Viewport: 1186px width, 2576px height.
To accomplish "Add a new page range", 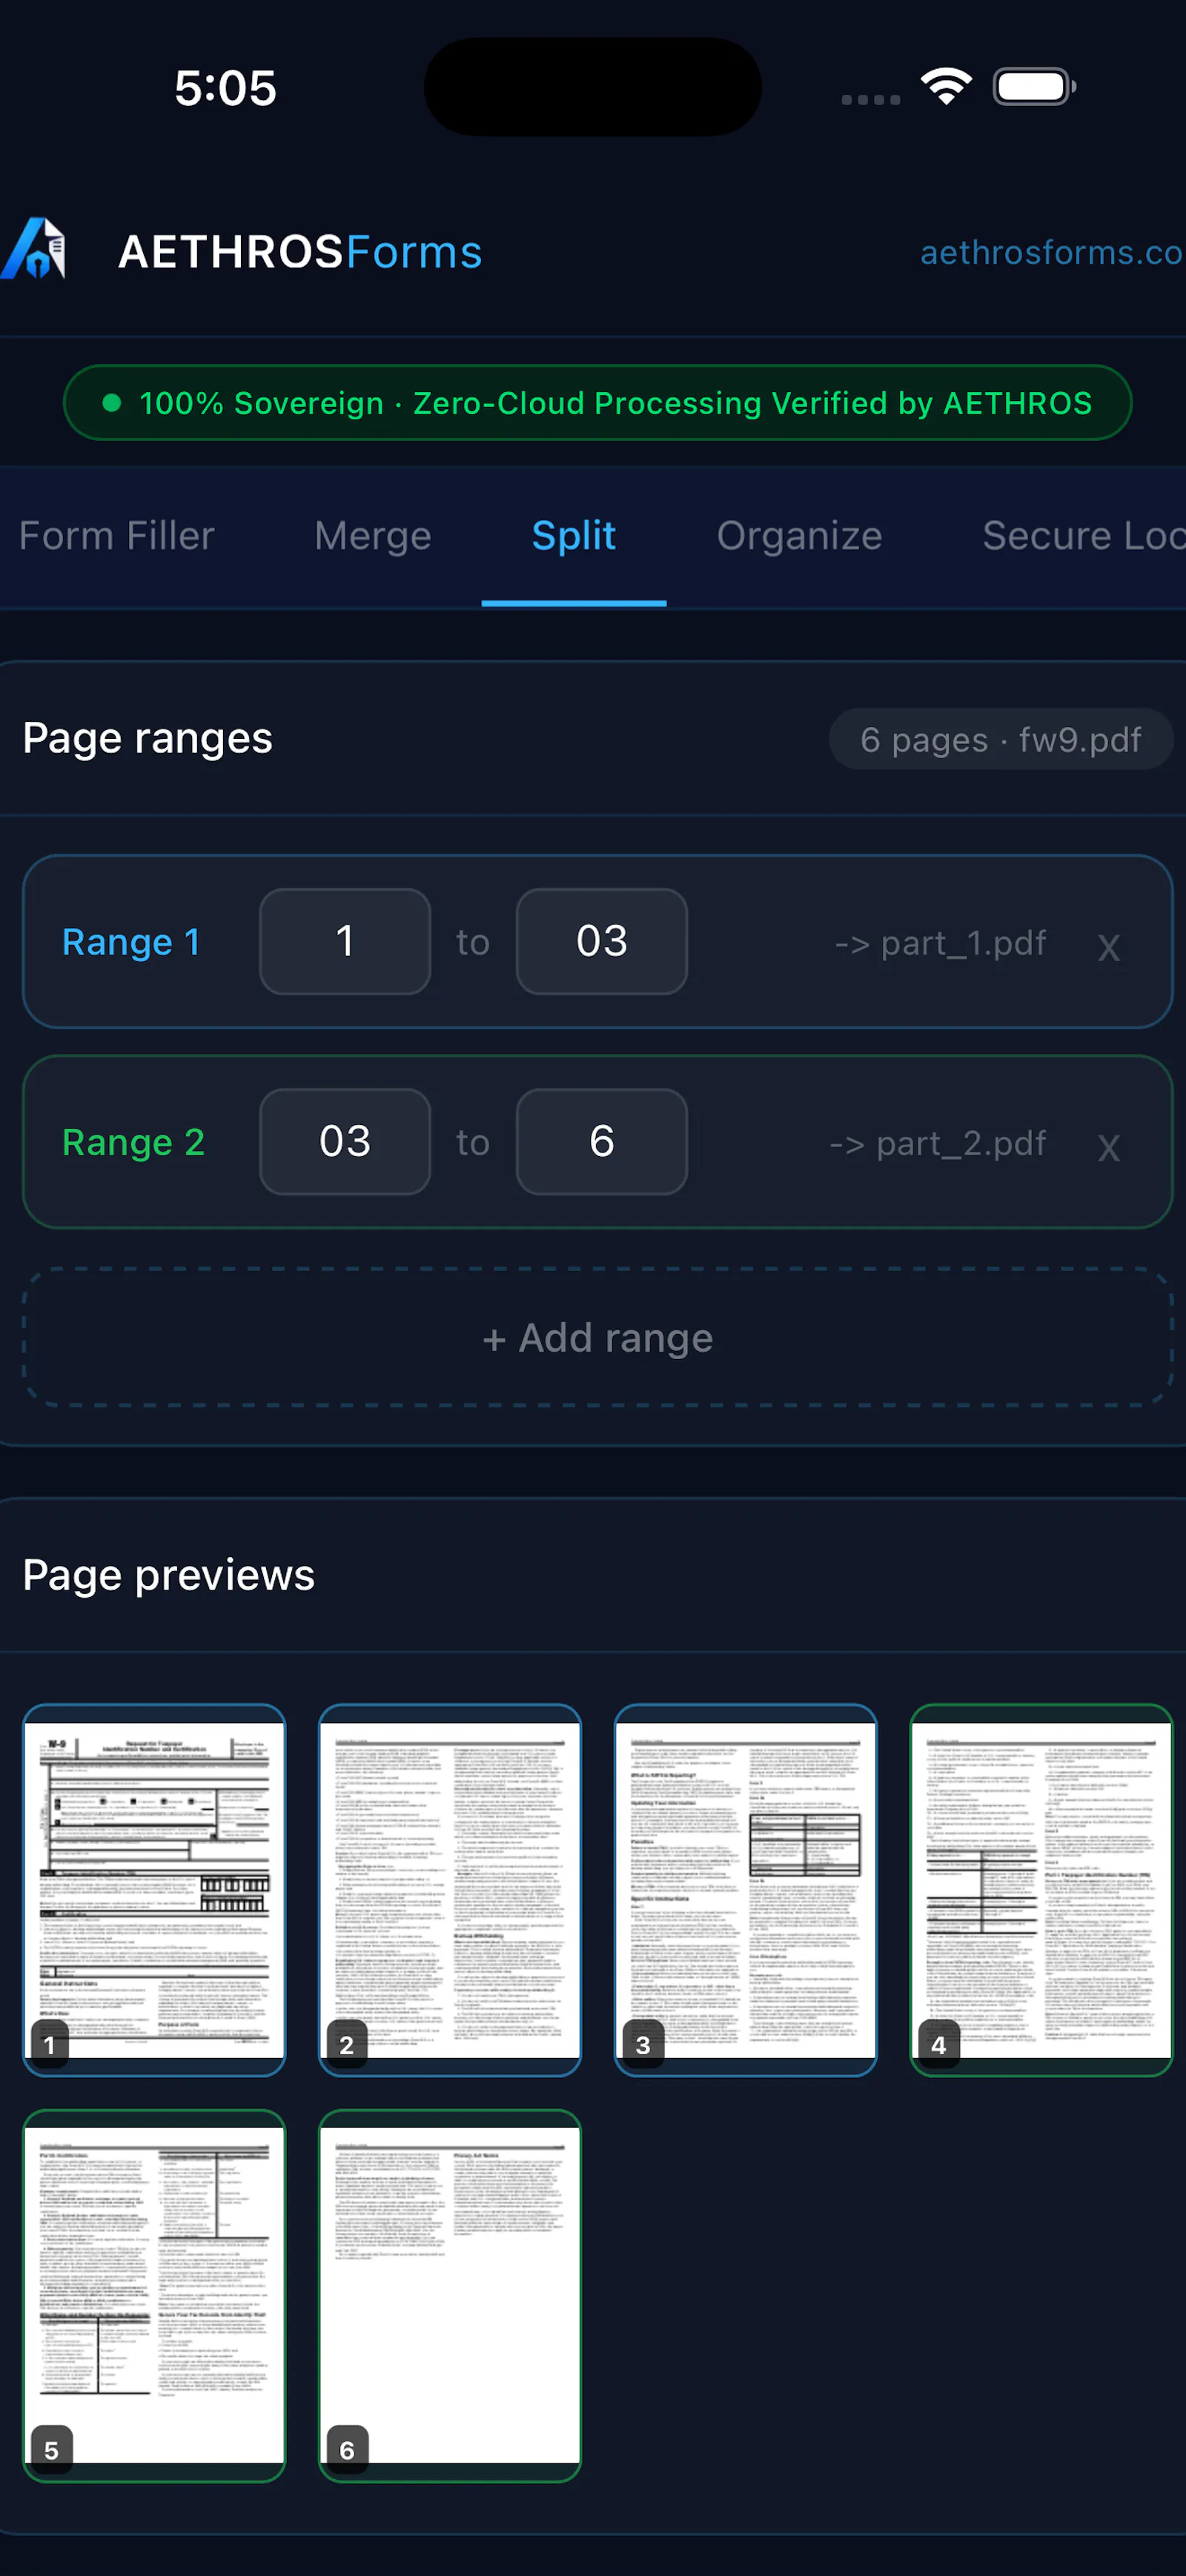I will (x=598, y=1338).
